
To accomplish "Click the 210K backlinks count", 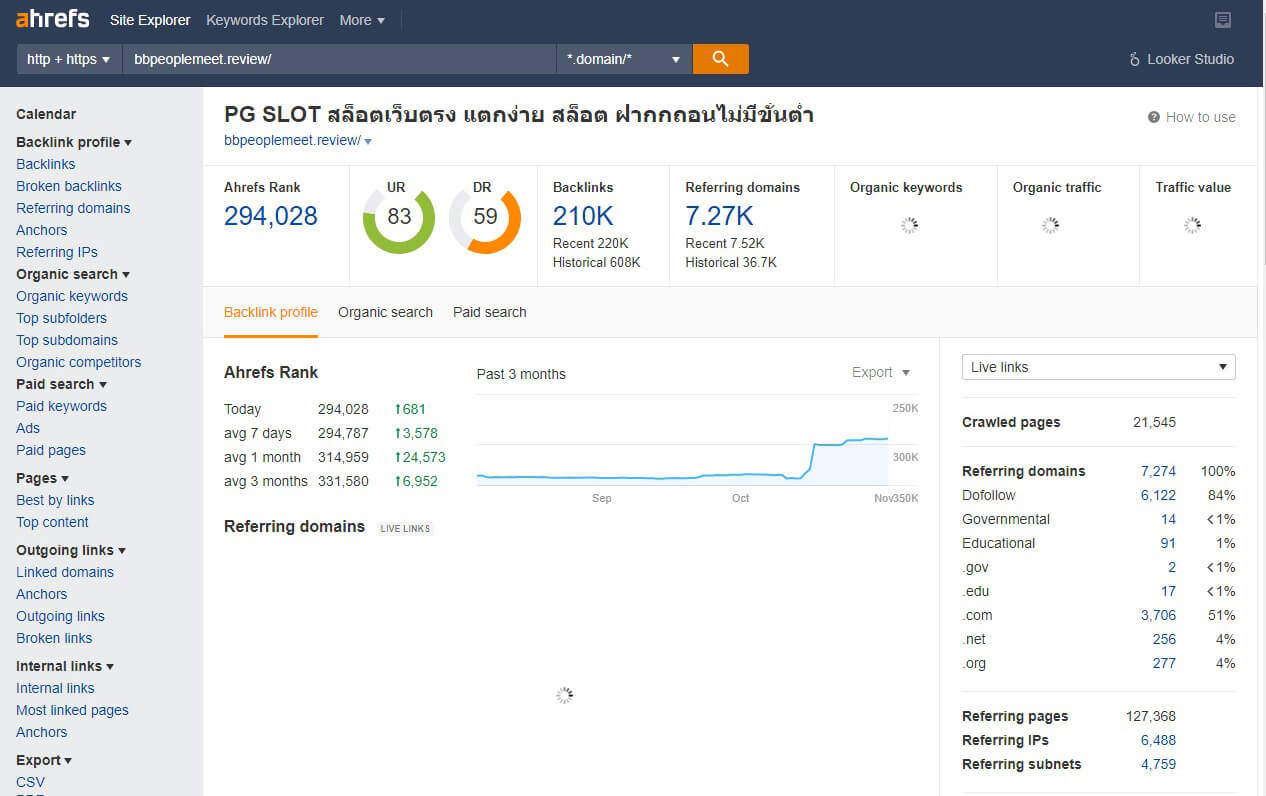I will [x=583, y=216].
